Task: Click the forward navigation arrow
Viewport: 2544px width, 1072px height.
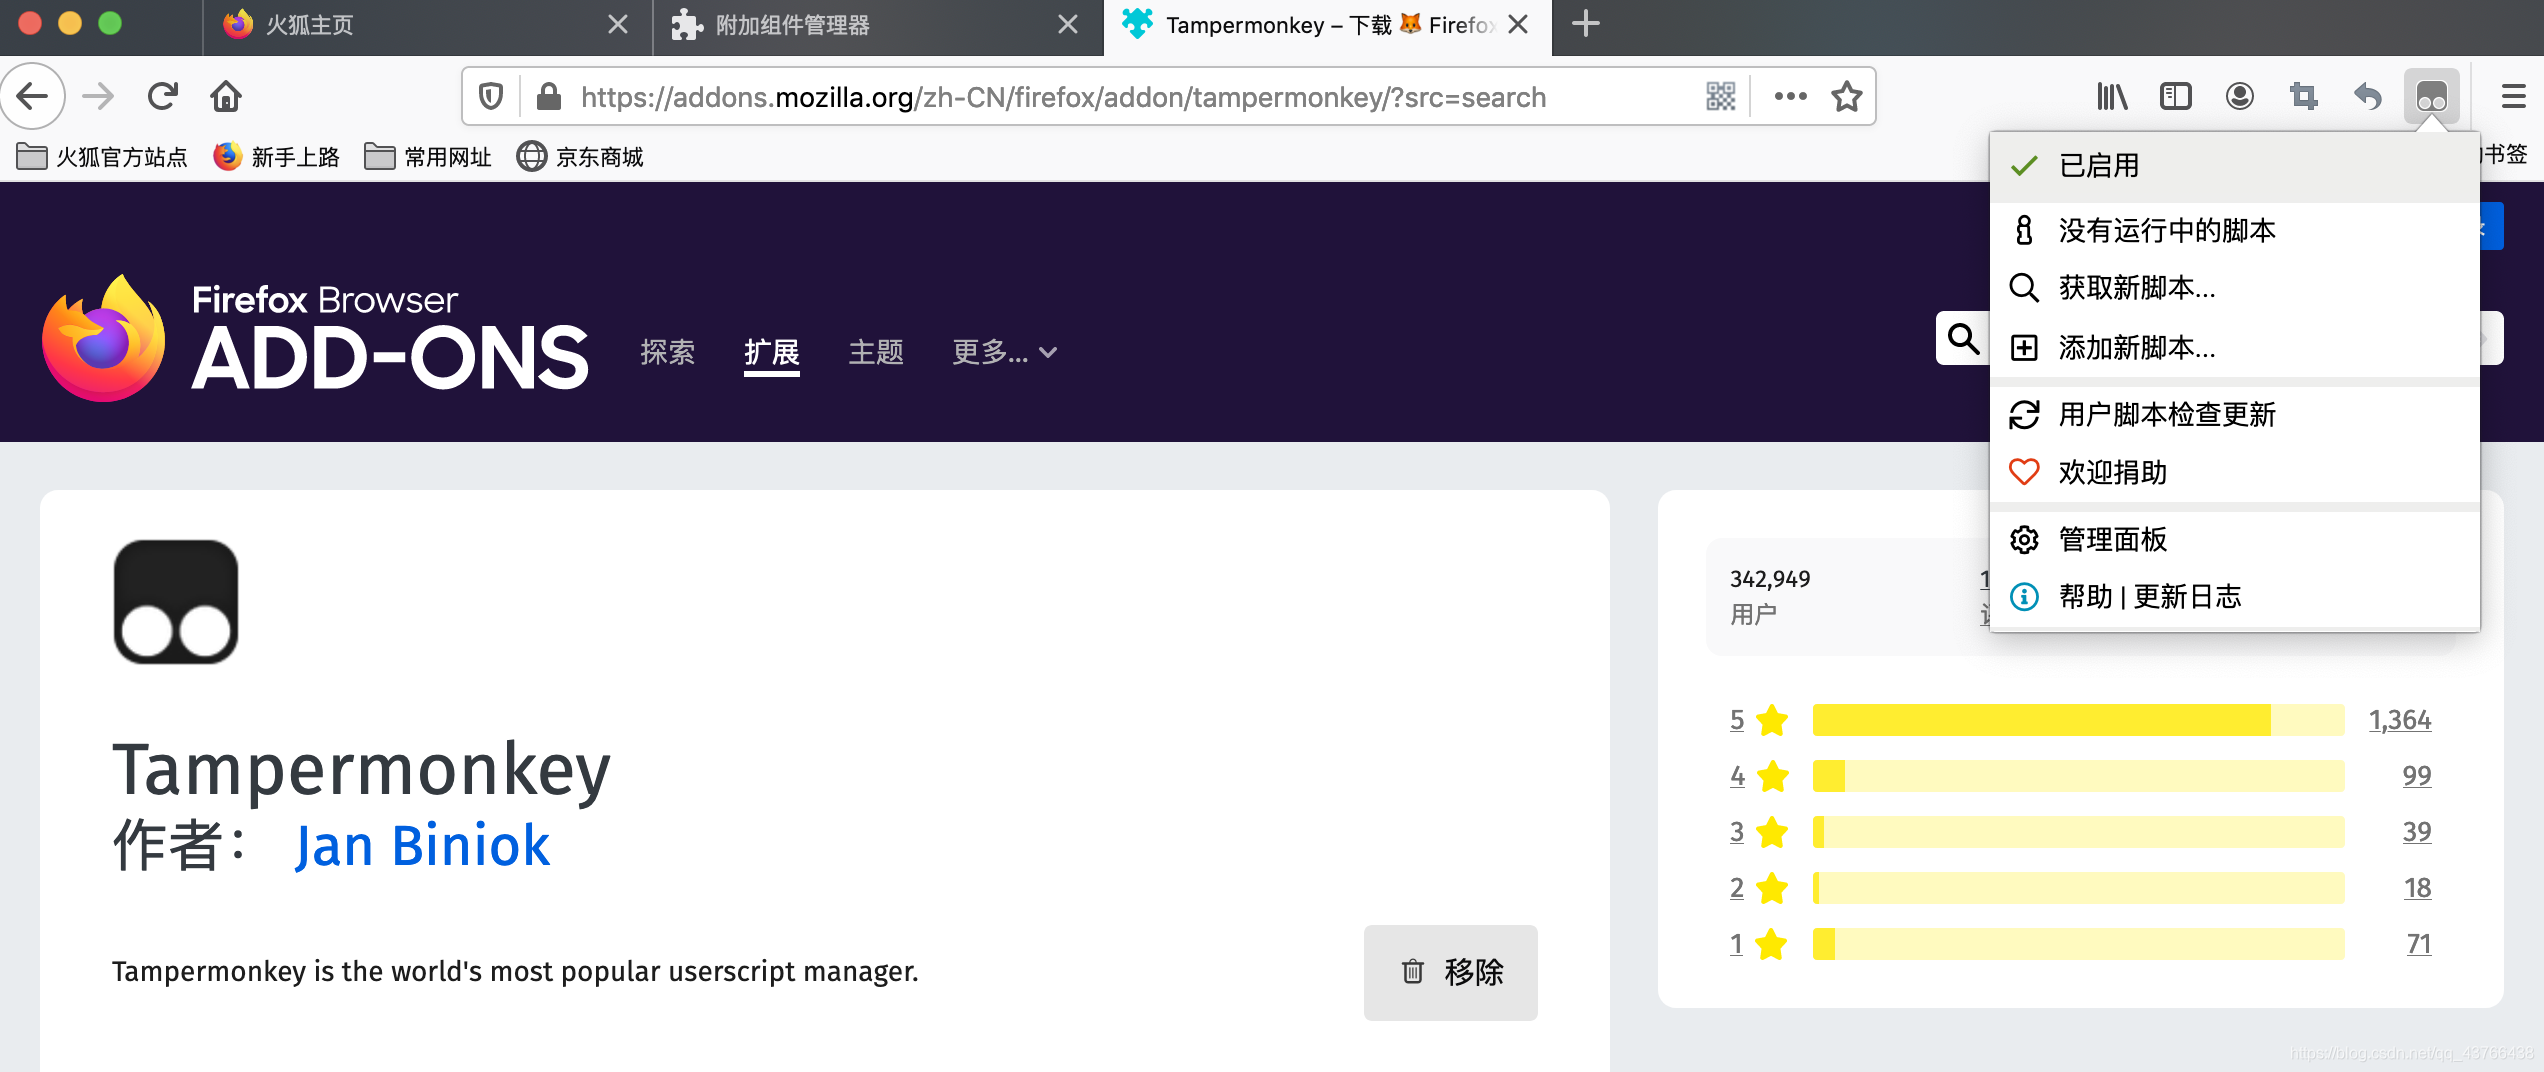Action: 98,96
